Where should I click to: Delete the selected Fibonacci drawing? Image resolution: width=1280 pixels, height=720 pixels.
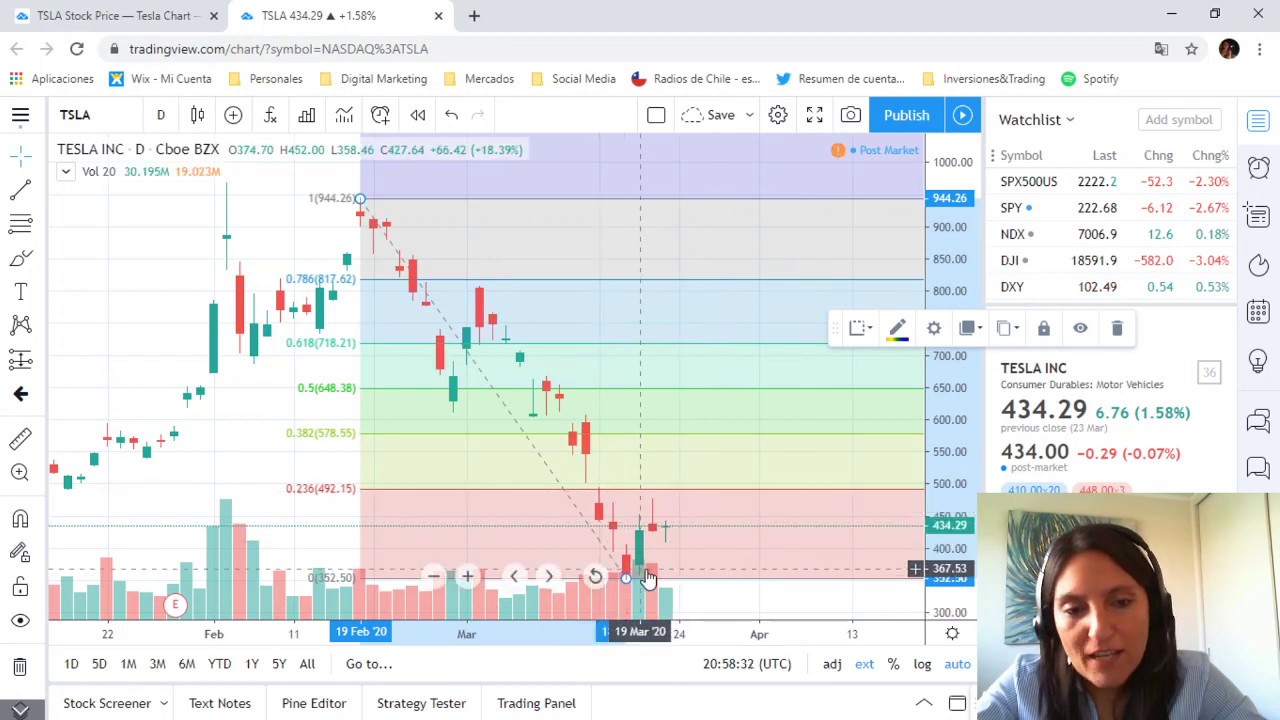1117,328
